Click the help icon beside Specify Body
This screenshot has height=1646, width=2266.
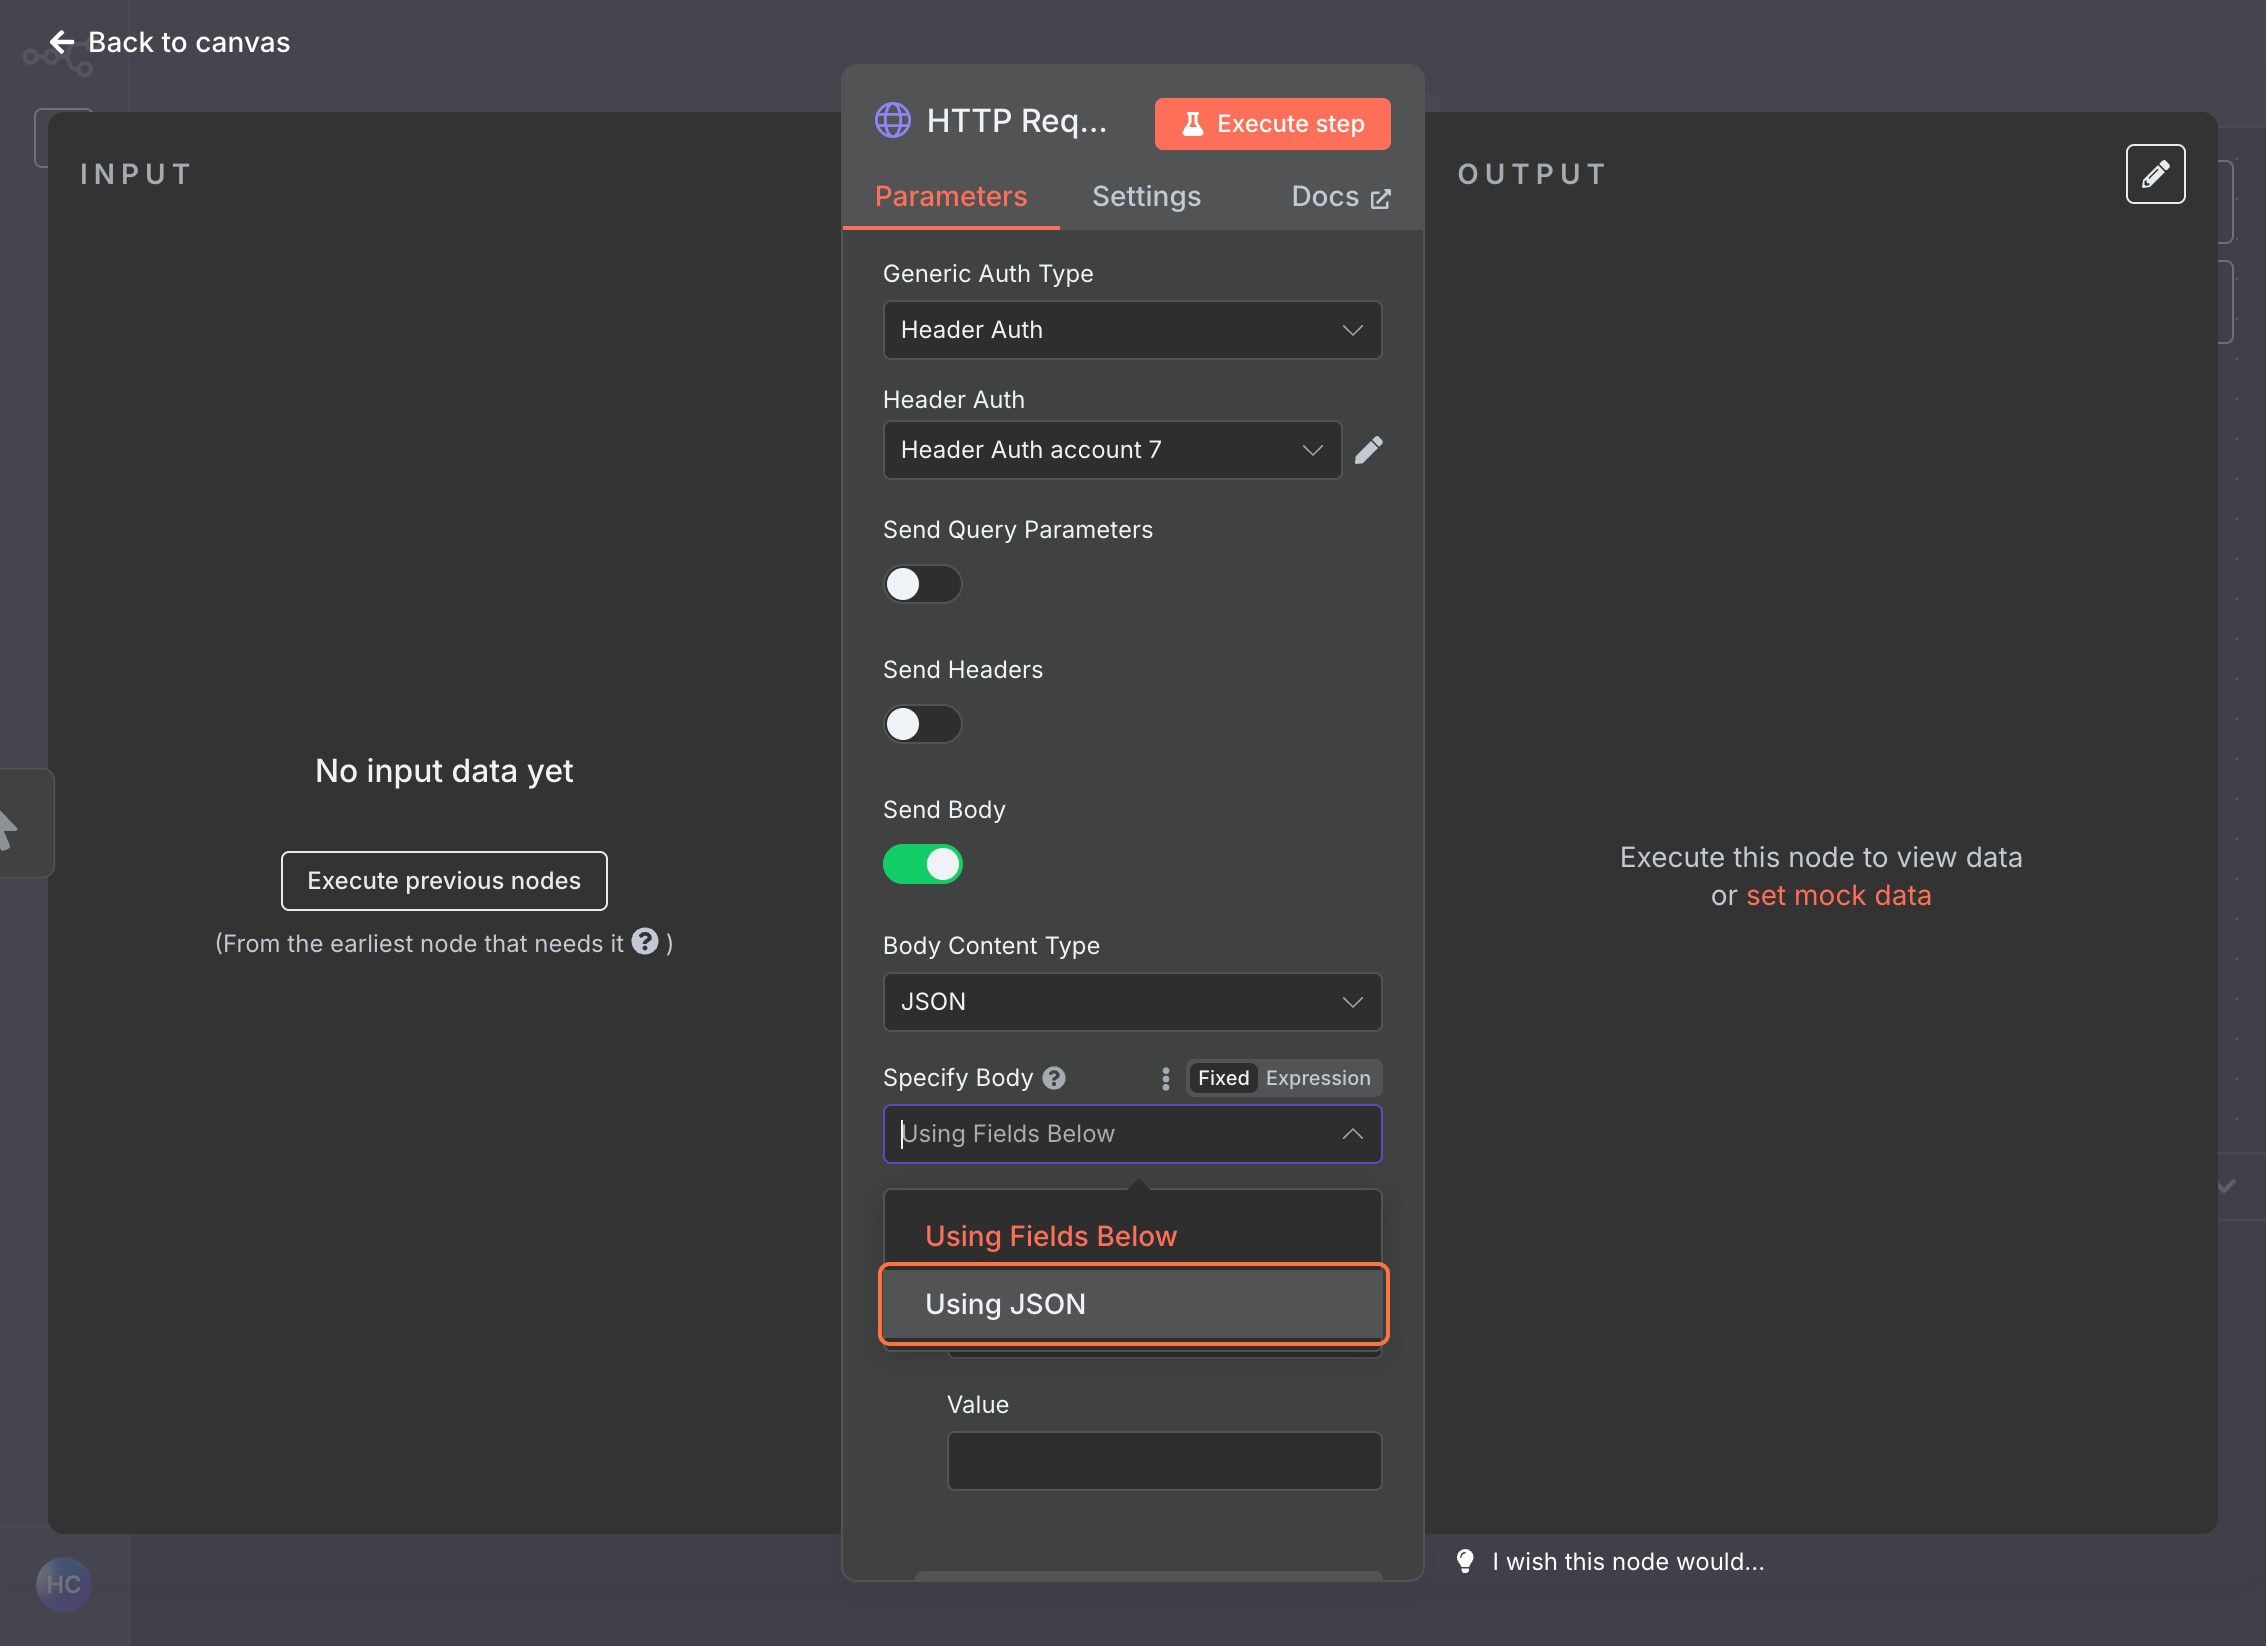pyautogui.click(x=1054, y=1078)
